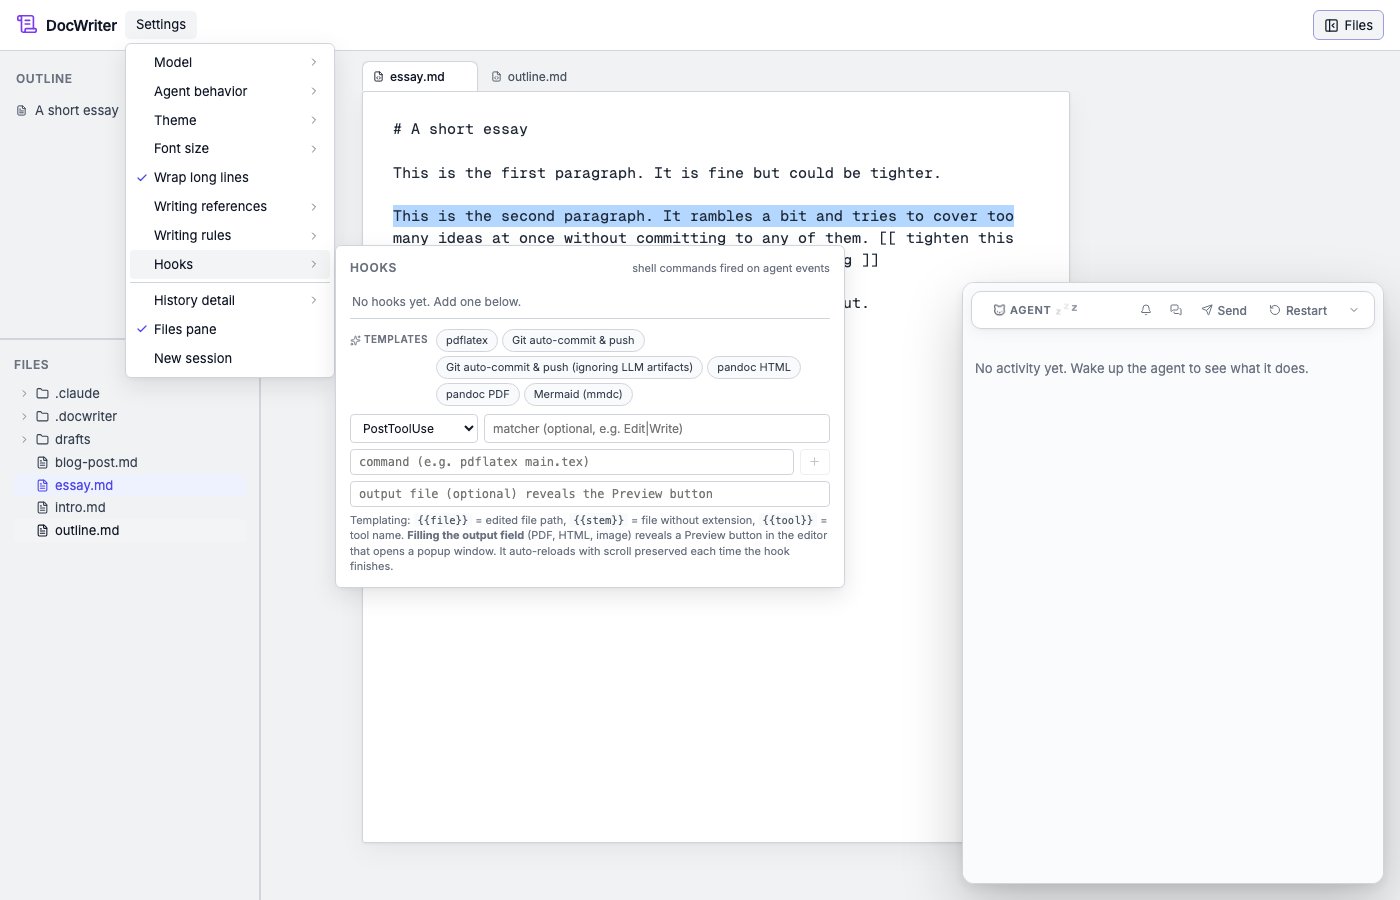Click the .docwriter folder icon

pyautogui.click(x=42, y=416)
